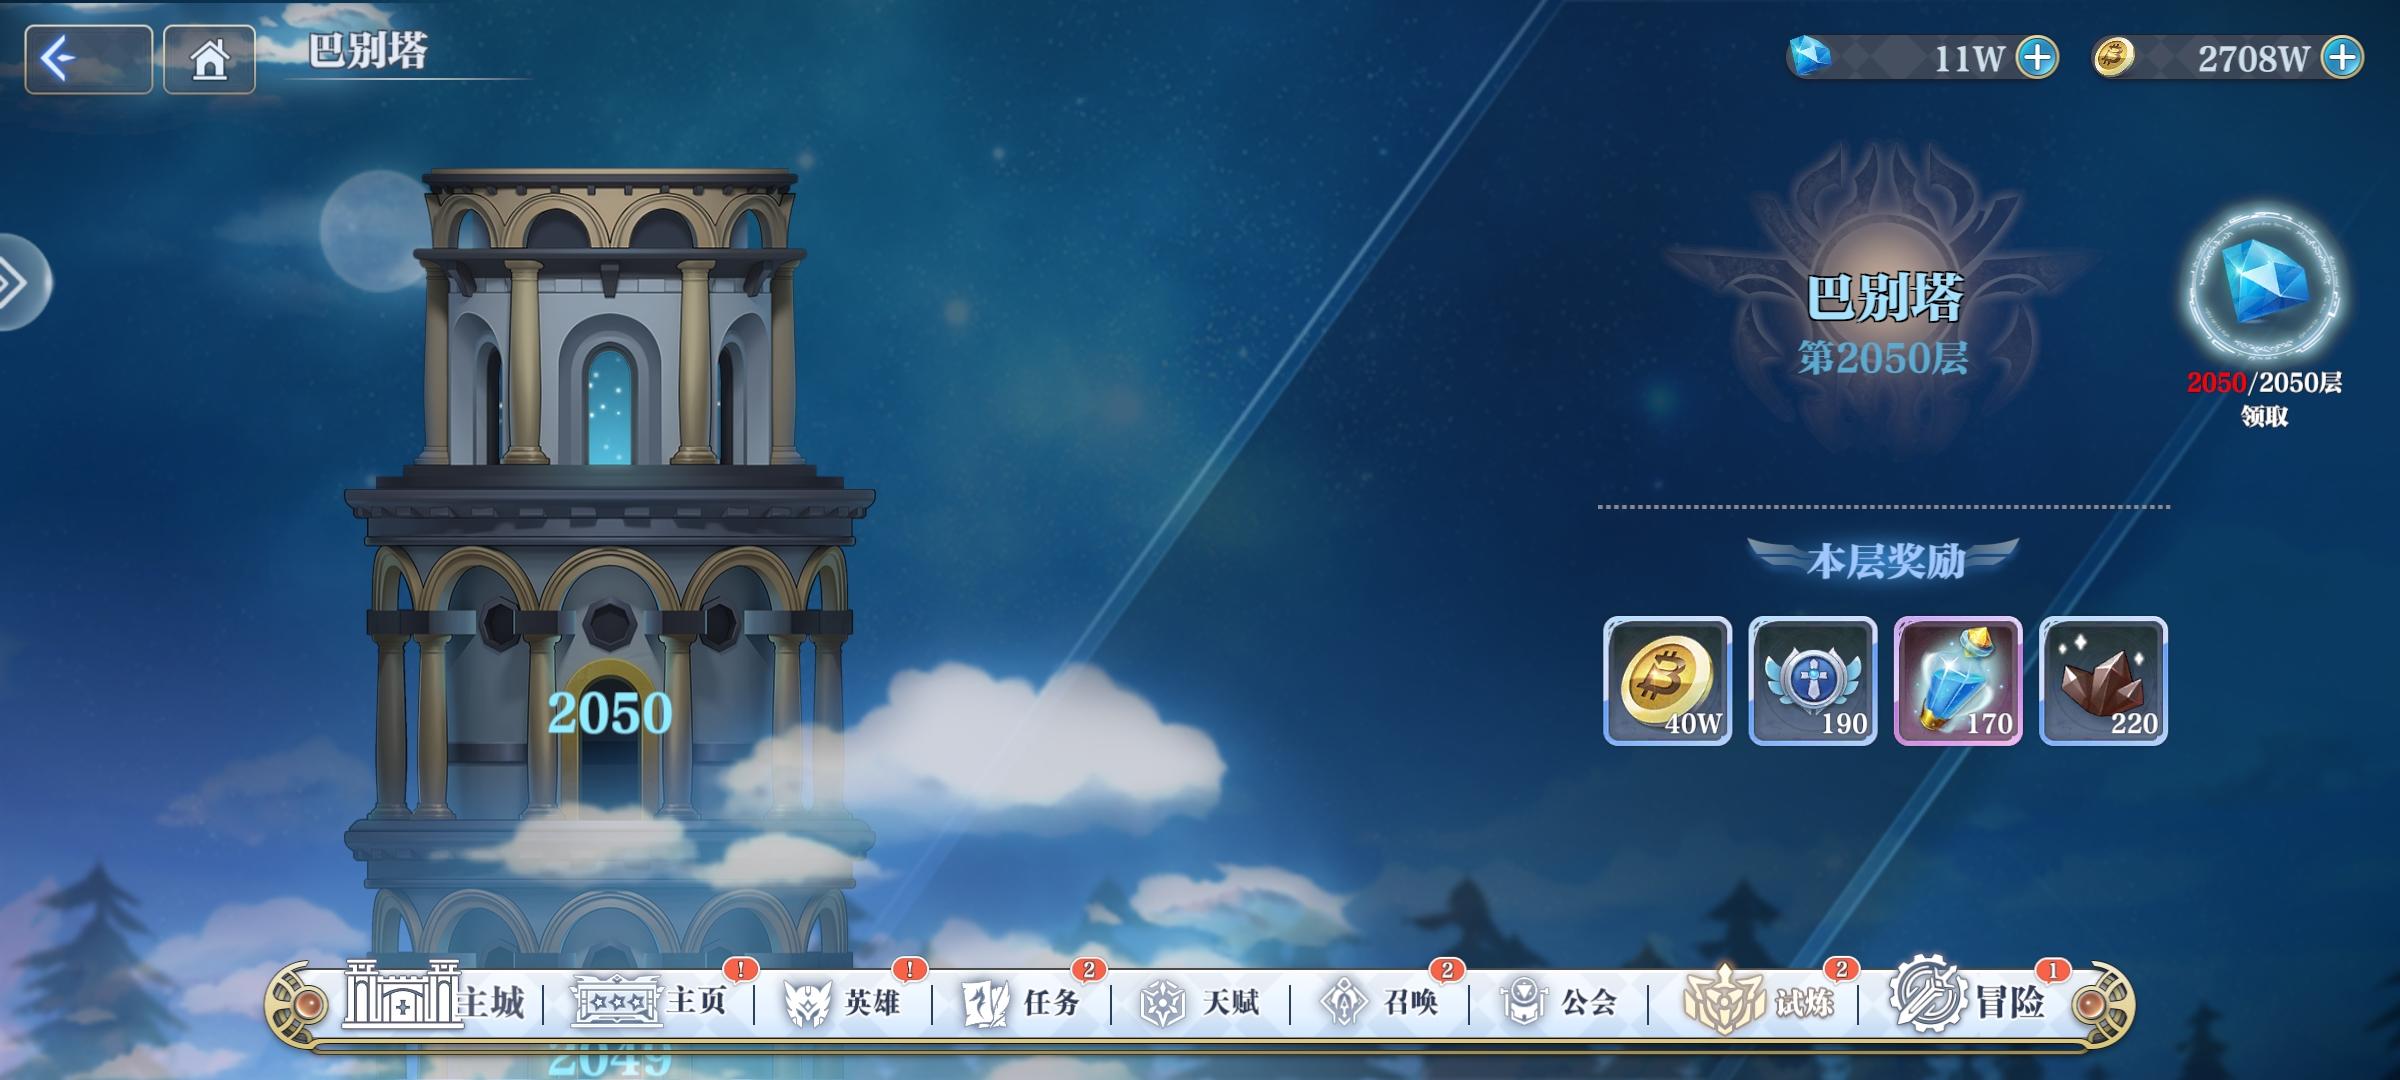
Task: Open the 主城 main city tab
Action: 435,996
